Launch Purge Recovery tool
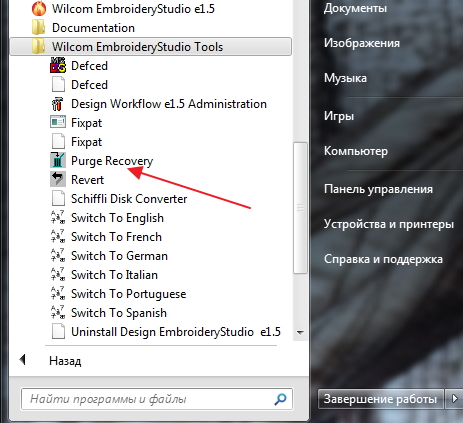 [112, 161]
